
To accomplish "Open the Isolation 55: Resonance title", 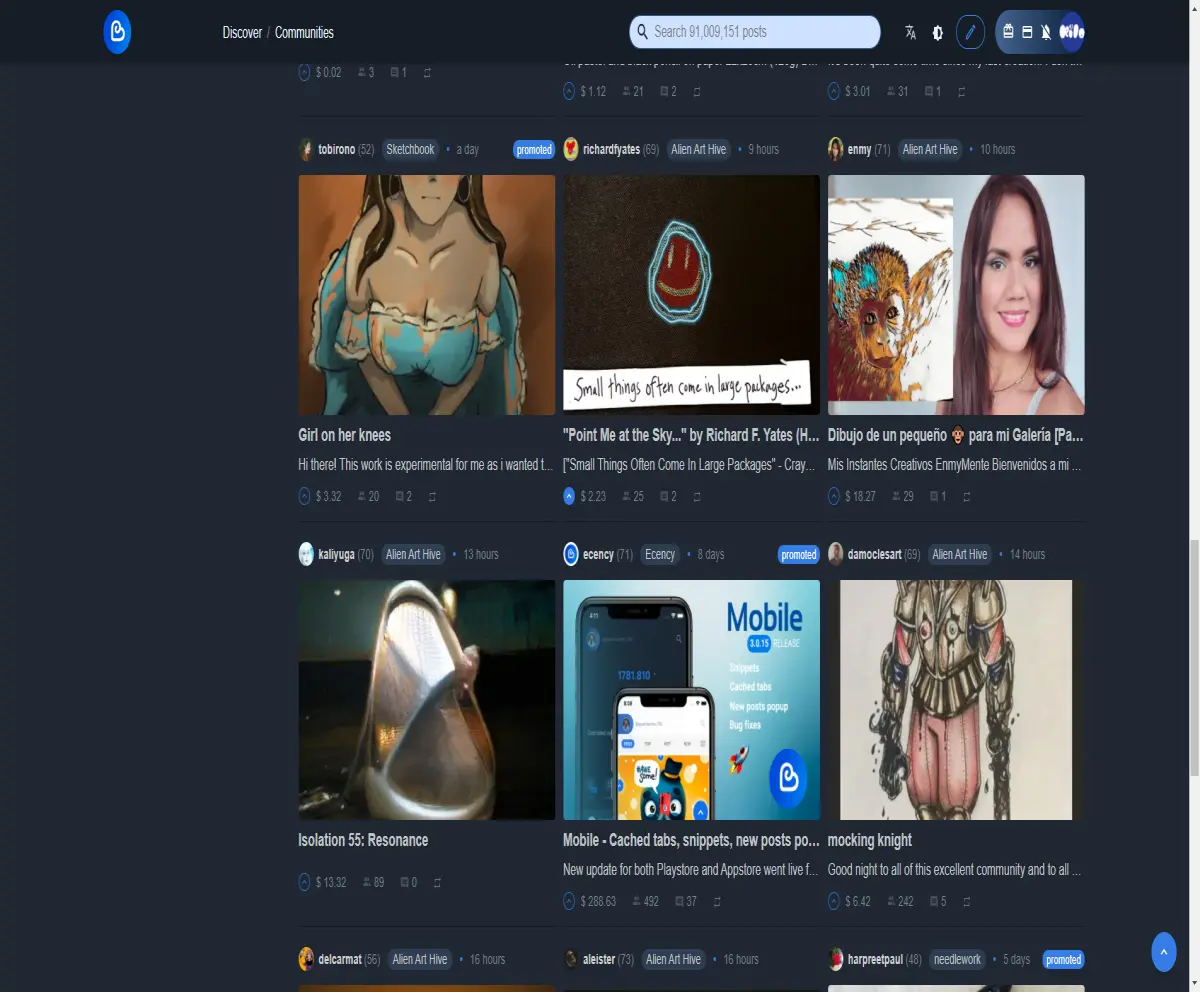I will click(363, 840).
